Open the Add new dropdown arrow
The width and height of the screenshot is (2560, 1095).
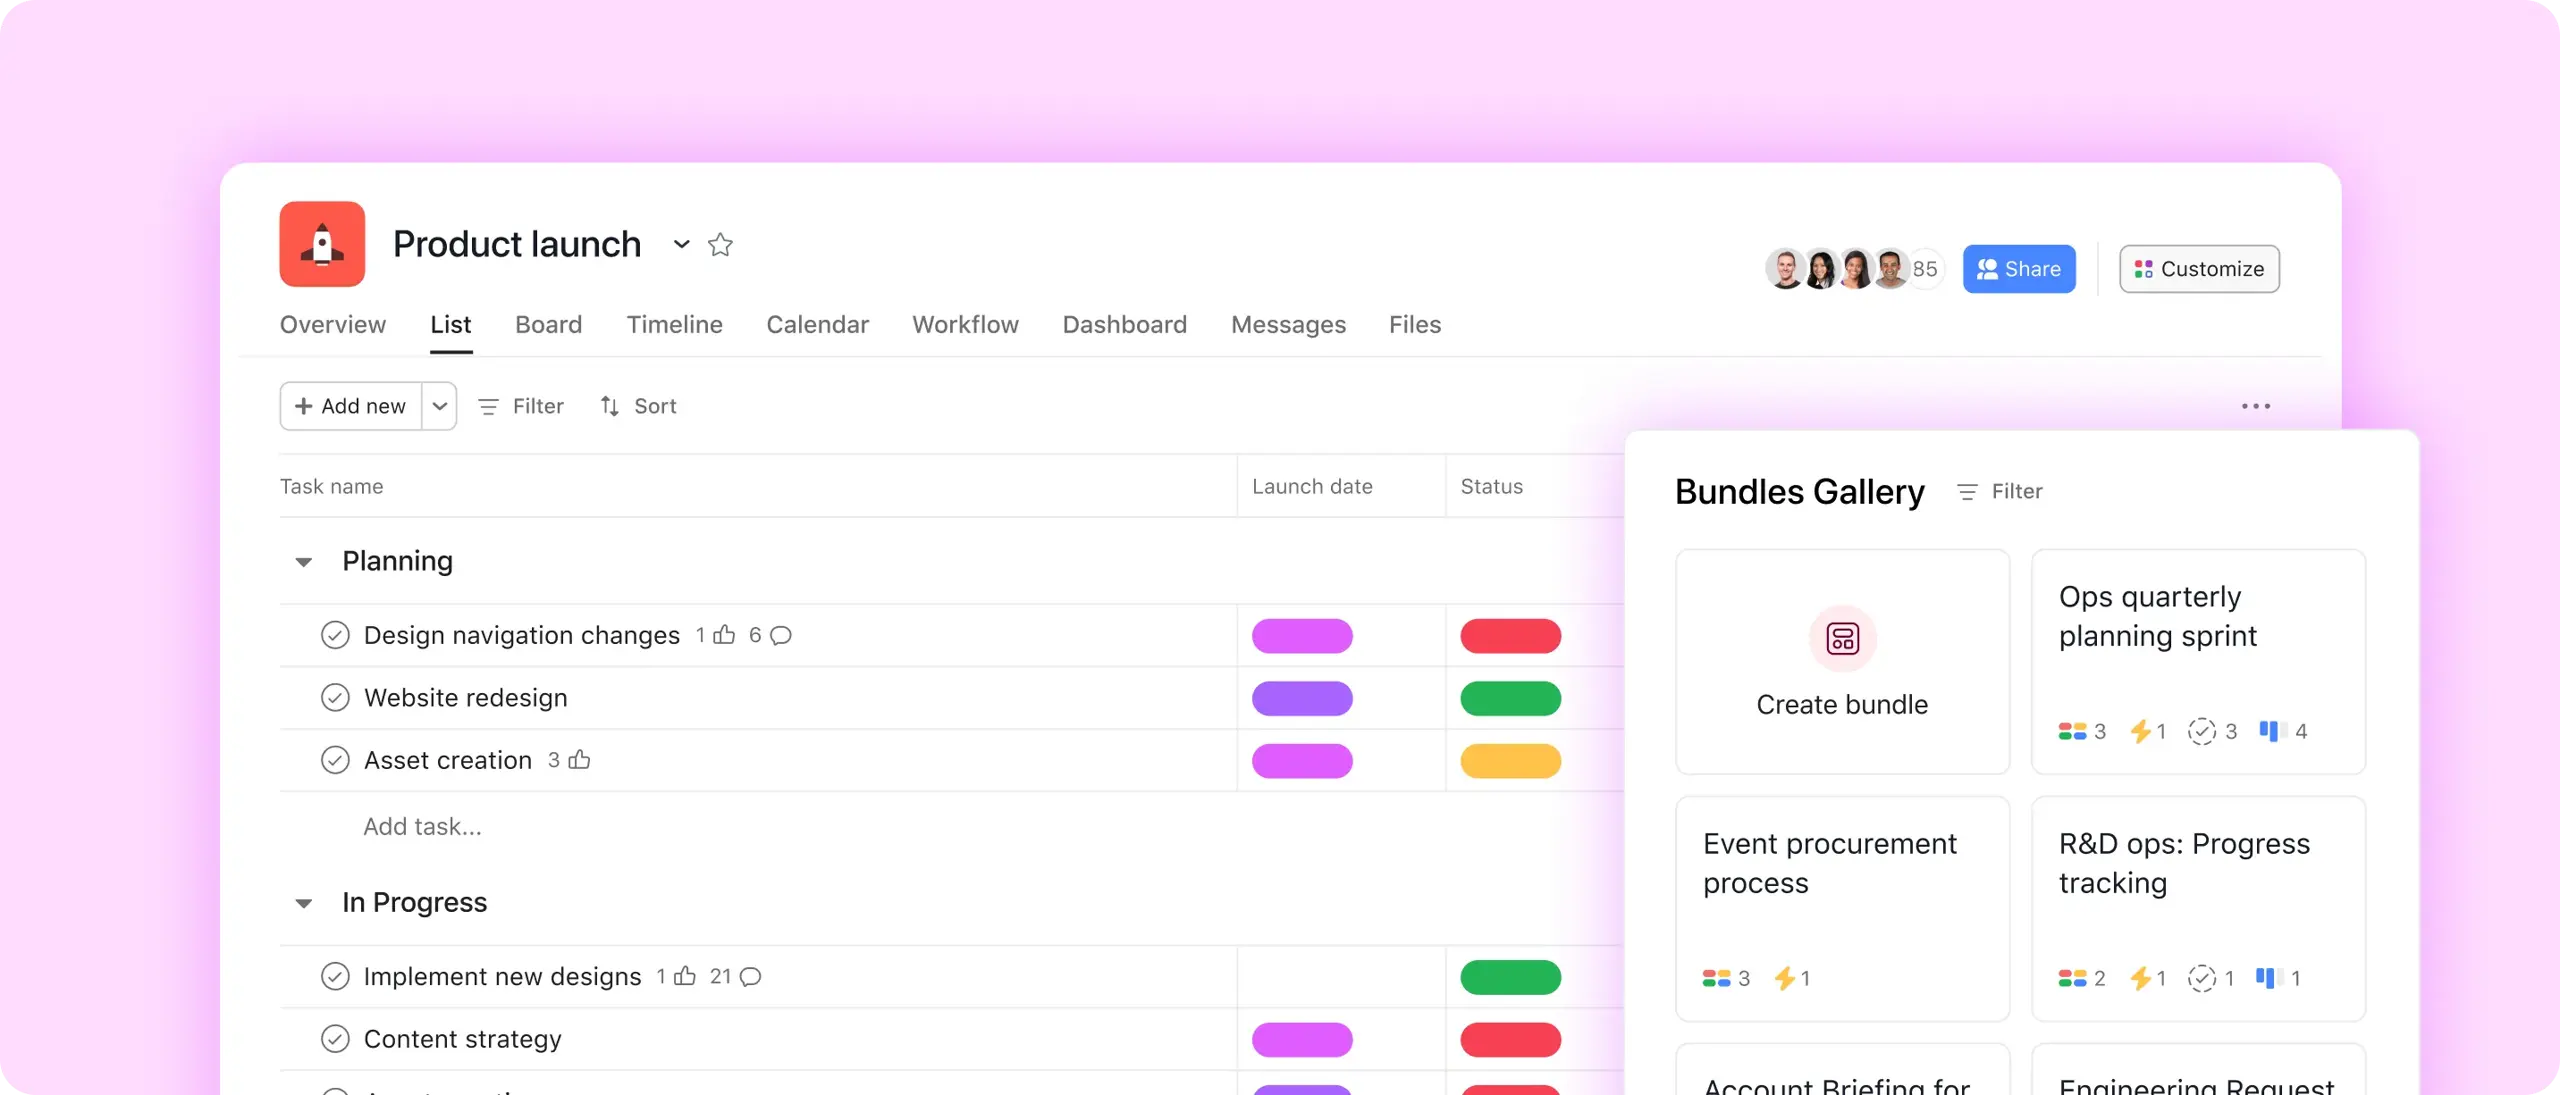pyautogui.click(x=439, y=406)
